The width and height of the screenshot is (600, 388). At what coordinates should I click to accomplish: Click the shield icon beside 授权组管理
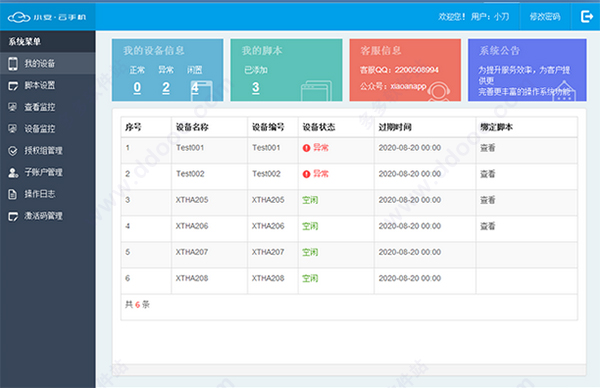pyautogui.click(x=13, y=151)
